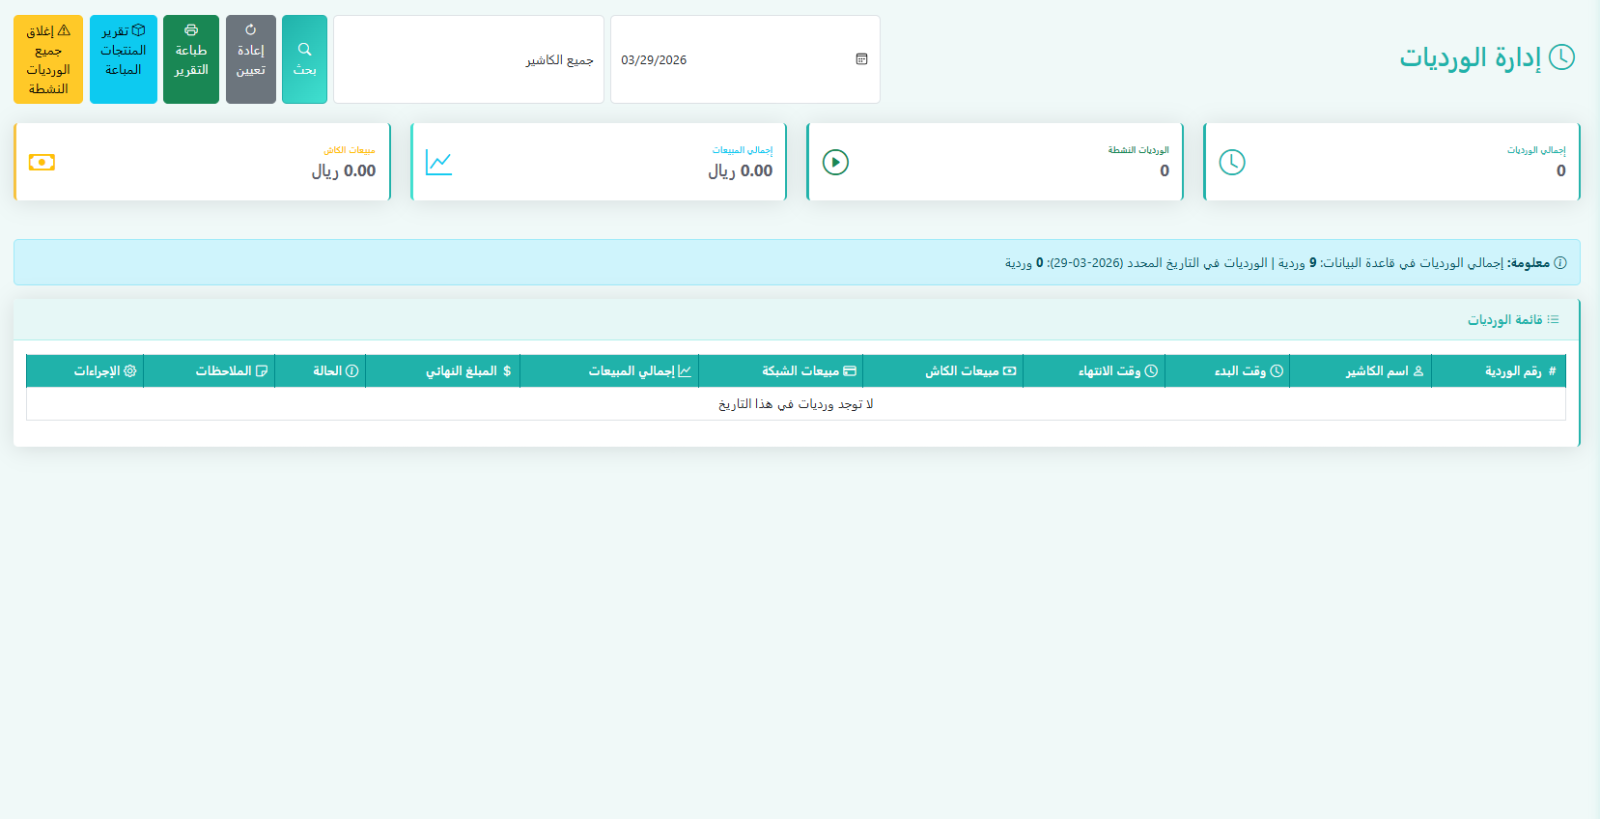
Task: Open the sold products report (تقرير المنتجات المباعة)
Action: pyautogui.click(x=123, y=60)
